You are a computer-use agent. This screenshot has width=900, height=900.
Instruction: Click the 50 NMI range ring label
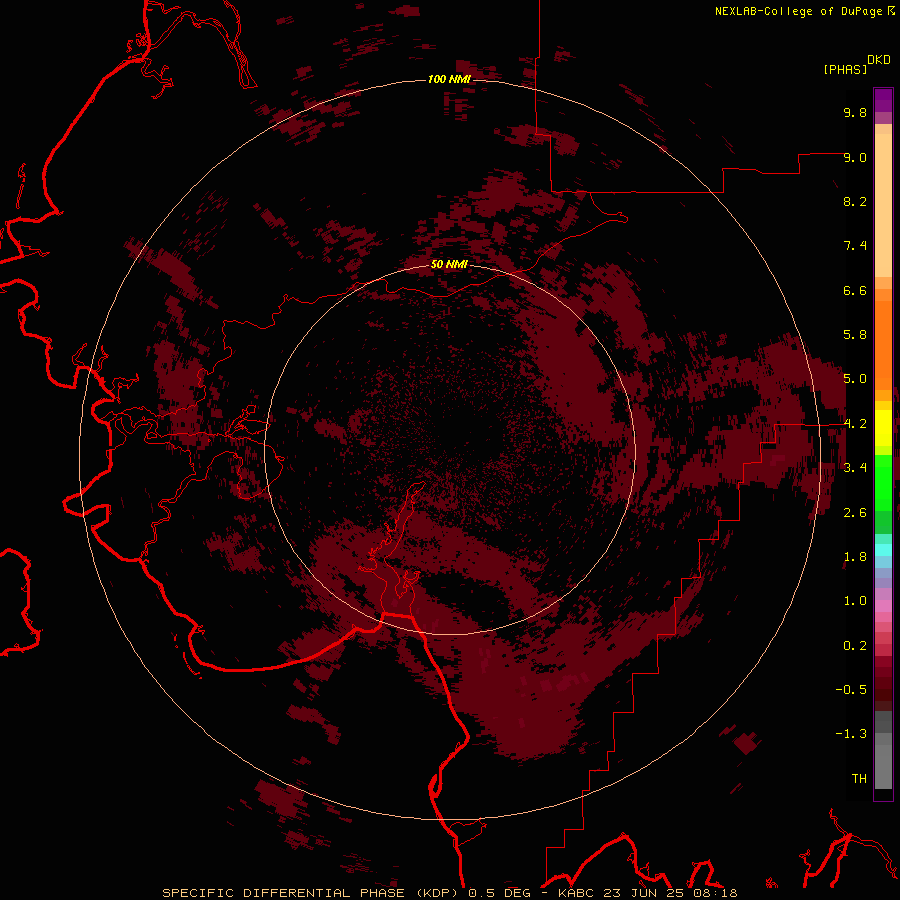449,265
